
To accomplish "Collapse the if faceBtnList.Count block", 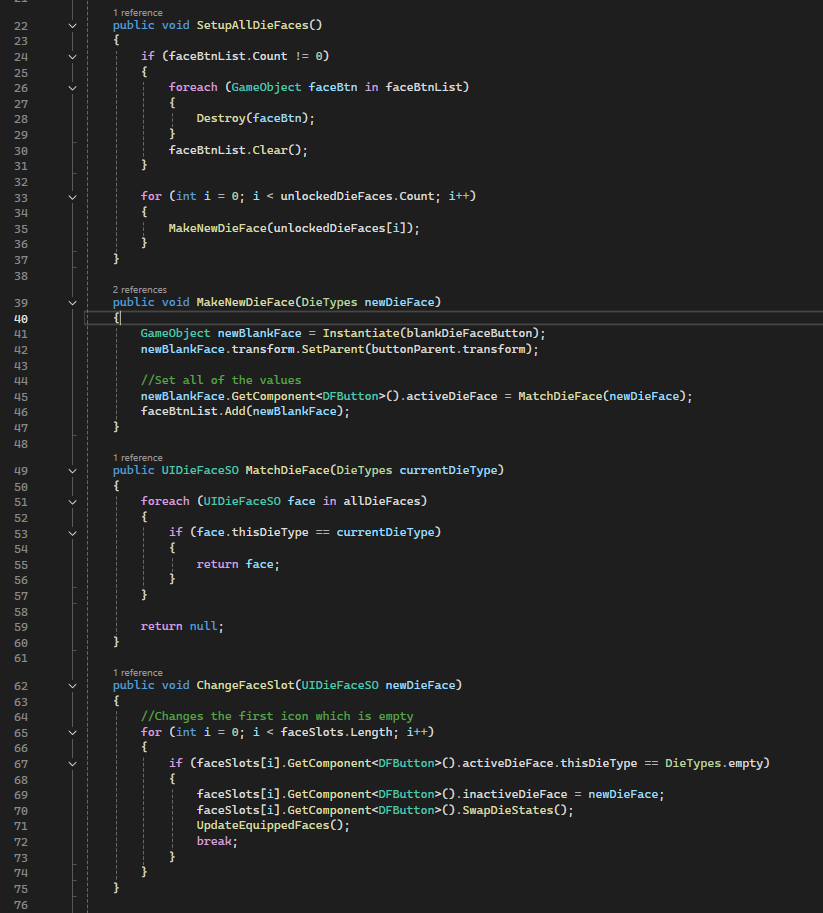I will point(72,57).
